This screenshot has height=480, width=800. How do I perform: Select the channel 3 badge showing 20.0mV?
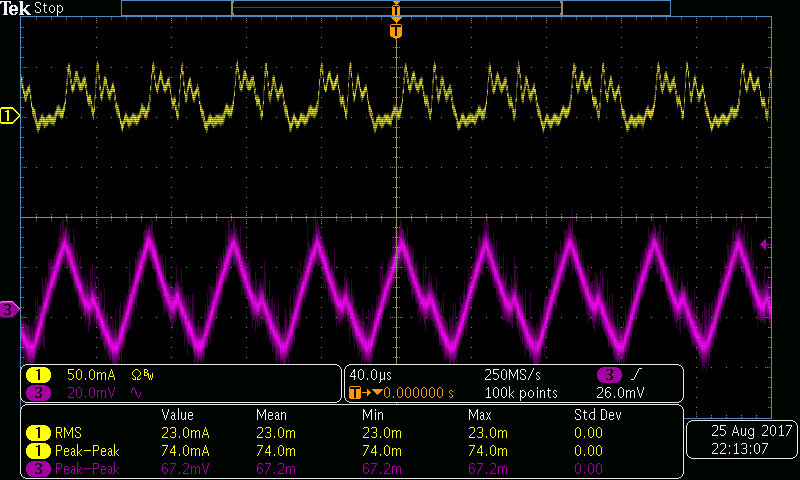(x=38, y=393)
